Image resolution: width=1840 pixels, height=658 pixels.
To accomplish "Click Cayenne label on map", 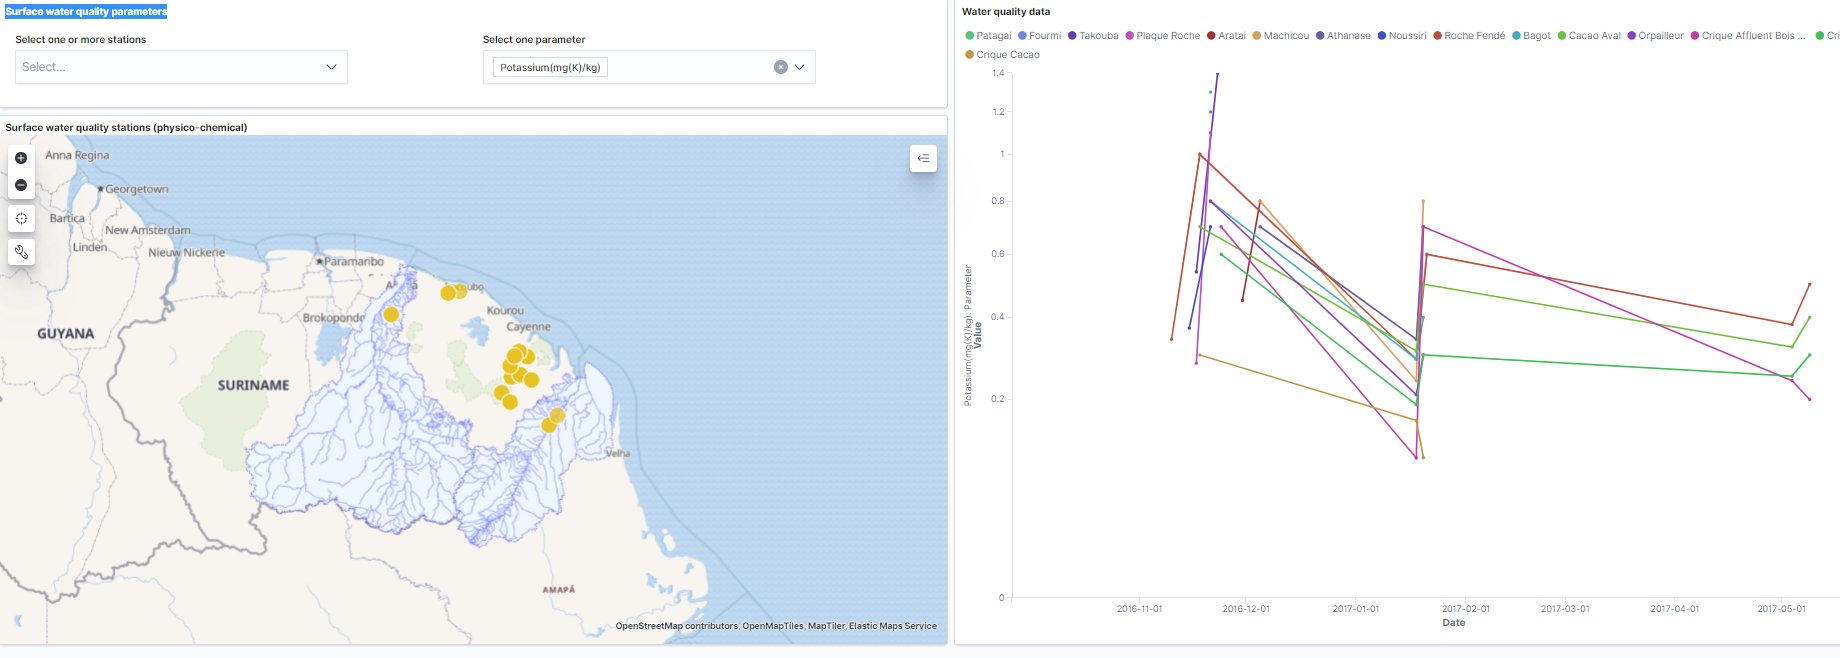I will (x=528, y=327).
